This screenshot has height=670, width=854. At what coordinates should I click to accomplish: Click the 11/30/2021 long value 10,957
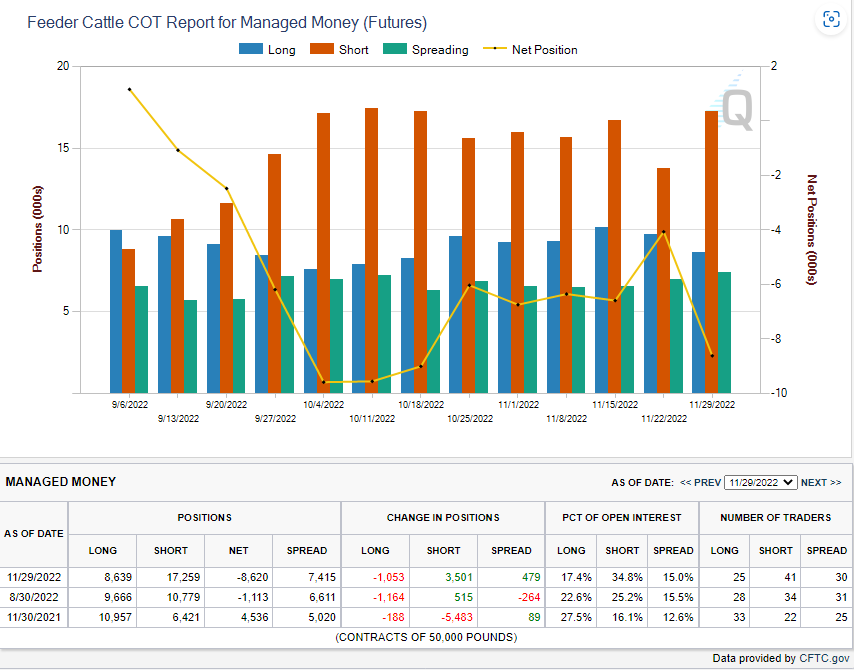click(x=115, y=617)
